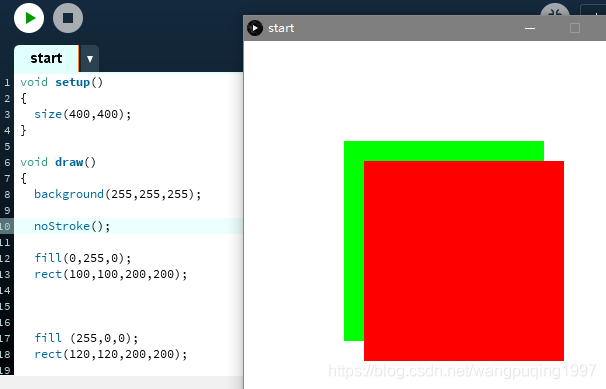Click the green Run play button

[x=29, y=18]
